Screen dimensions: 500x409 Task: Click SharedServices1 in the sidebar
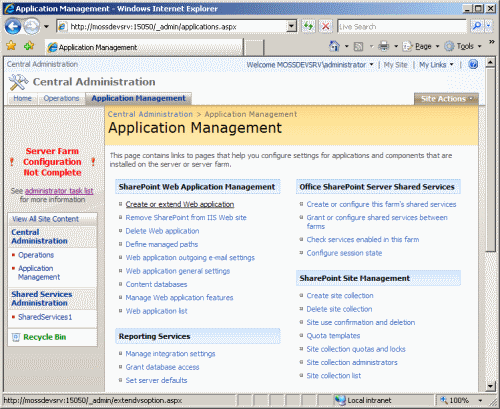click(x=45, y=317)
